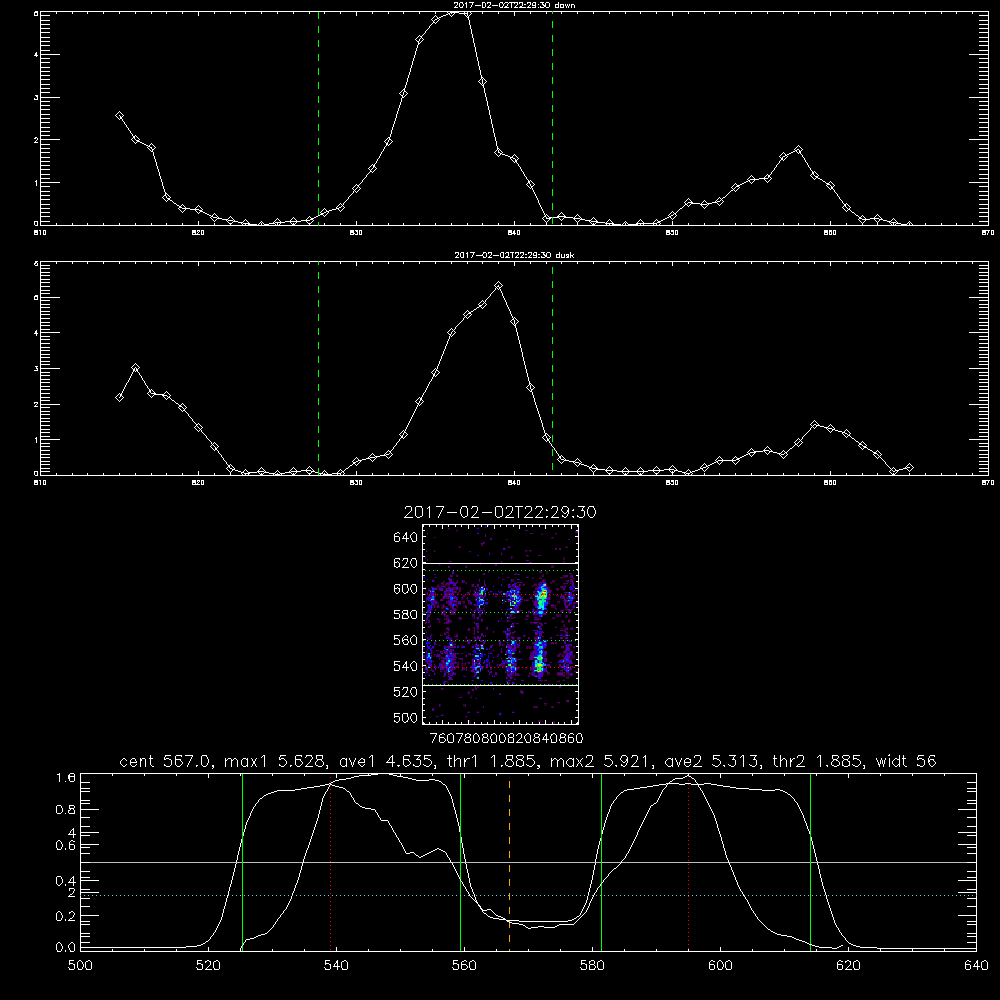This screenshot has height=1000, width=1000.
Task: Click the 'widt 56' value
Action: [906, 761]
